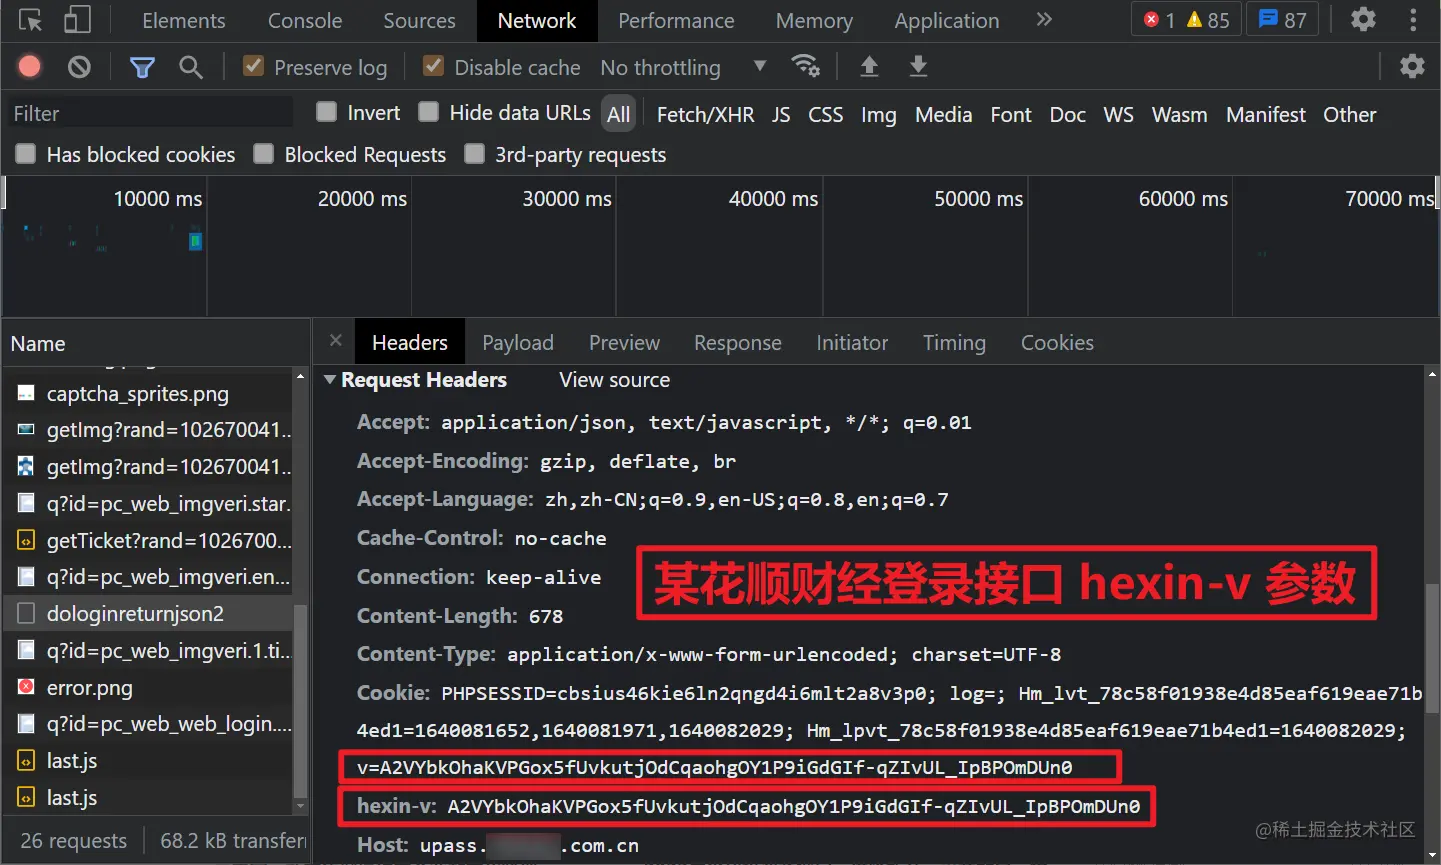
Task: Open the network search magnifier icon
Action: [x=190, y=67]
